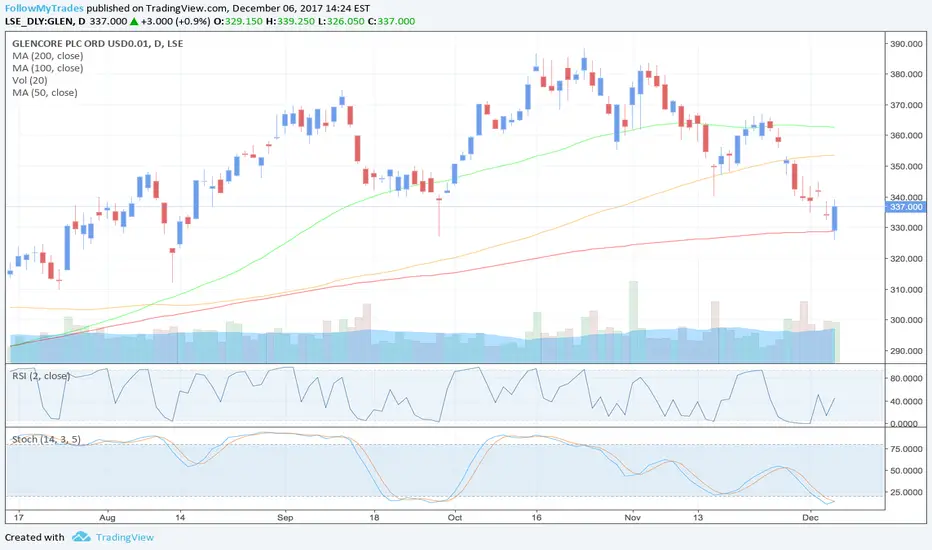This screenshot has height=550, width=932.
Task: Click the RSI 80.0000 scale label
Action: (x=906, y=378)
